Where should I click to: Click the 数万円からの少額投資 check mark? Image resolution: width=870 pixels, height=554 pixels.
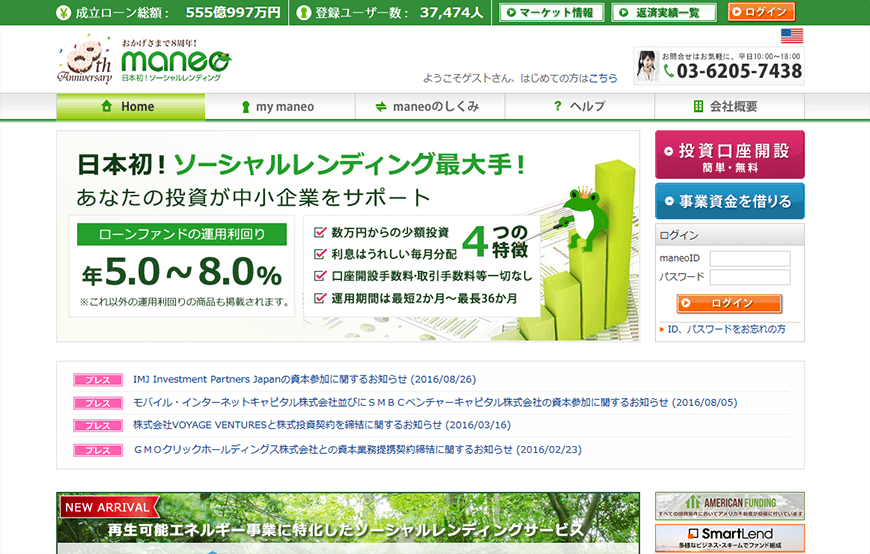320,231
